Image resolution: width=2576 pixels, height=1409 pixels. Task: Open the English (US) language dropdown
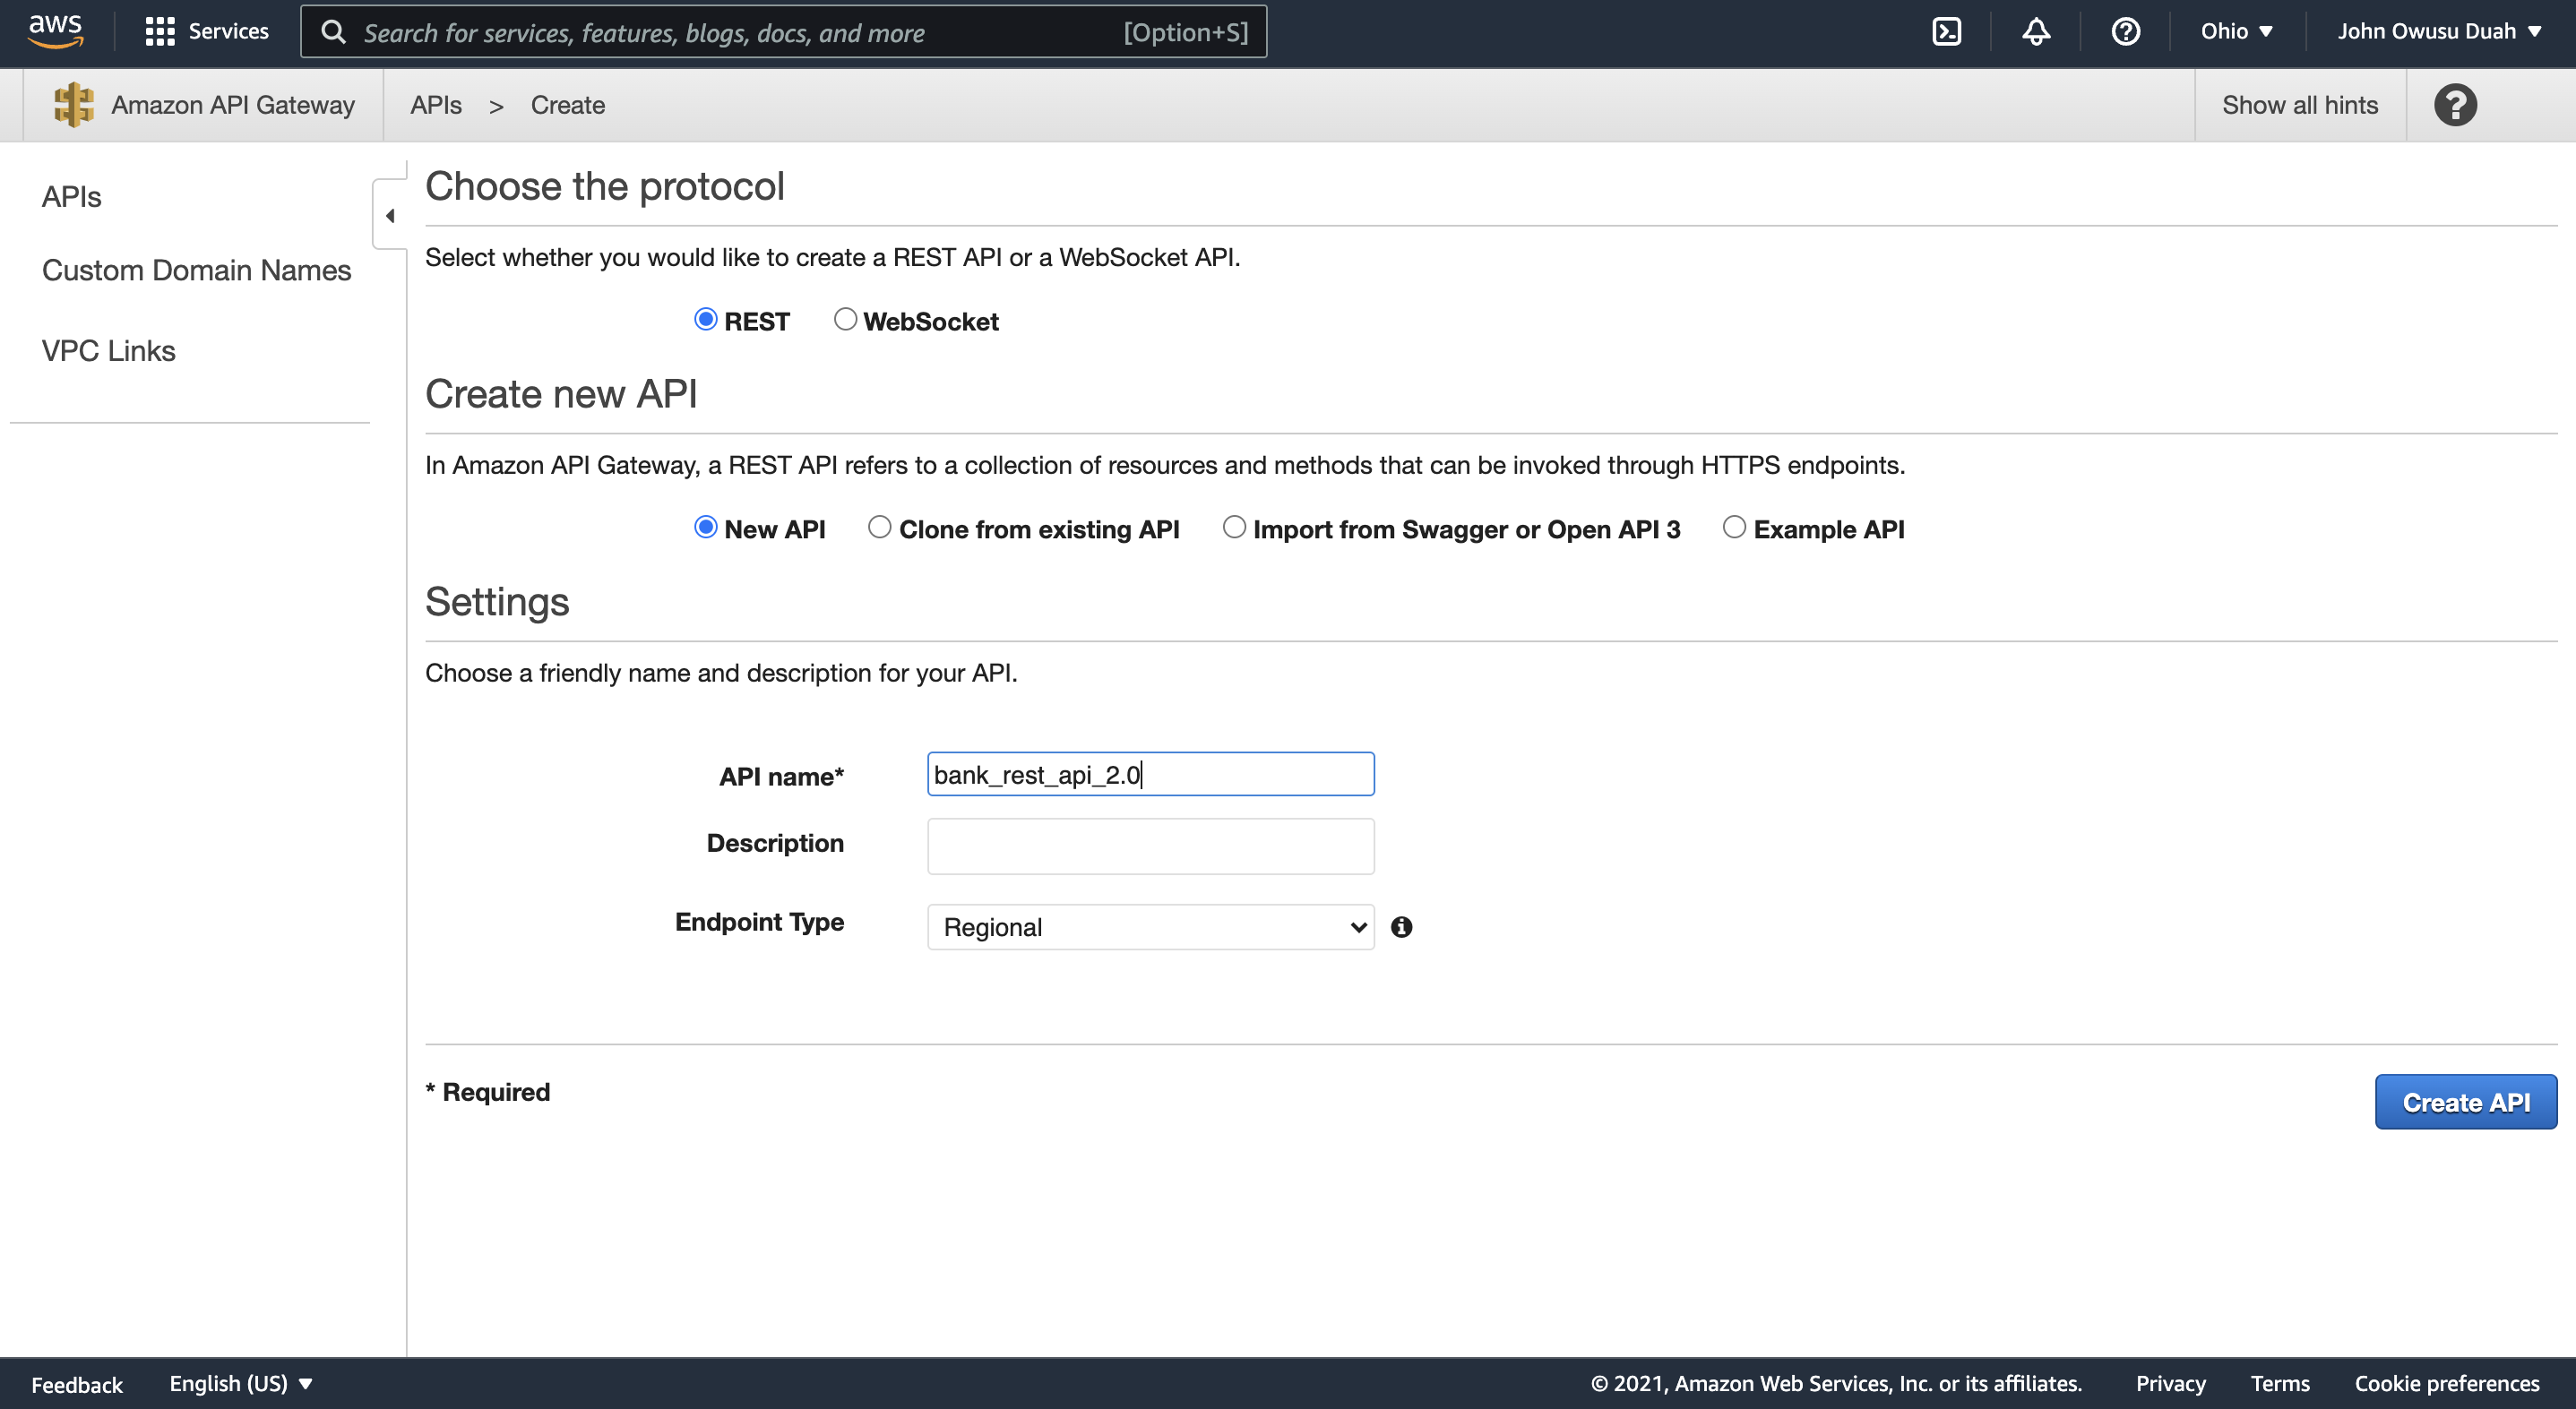[240, 1383]
